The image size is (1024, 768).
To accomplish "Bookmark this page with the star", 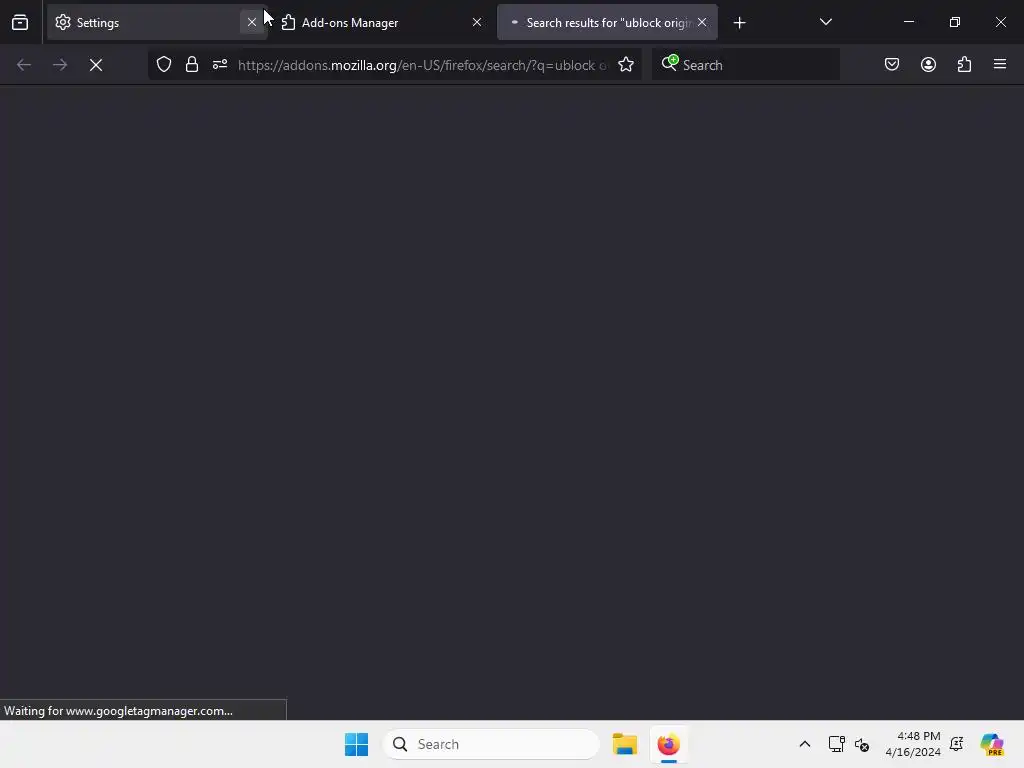I will click(626, 65).
